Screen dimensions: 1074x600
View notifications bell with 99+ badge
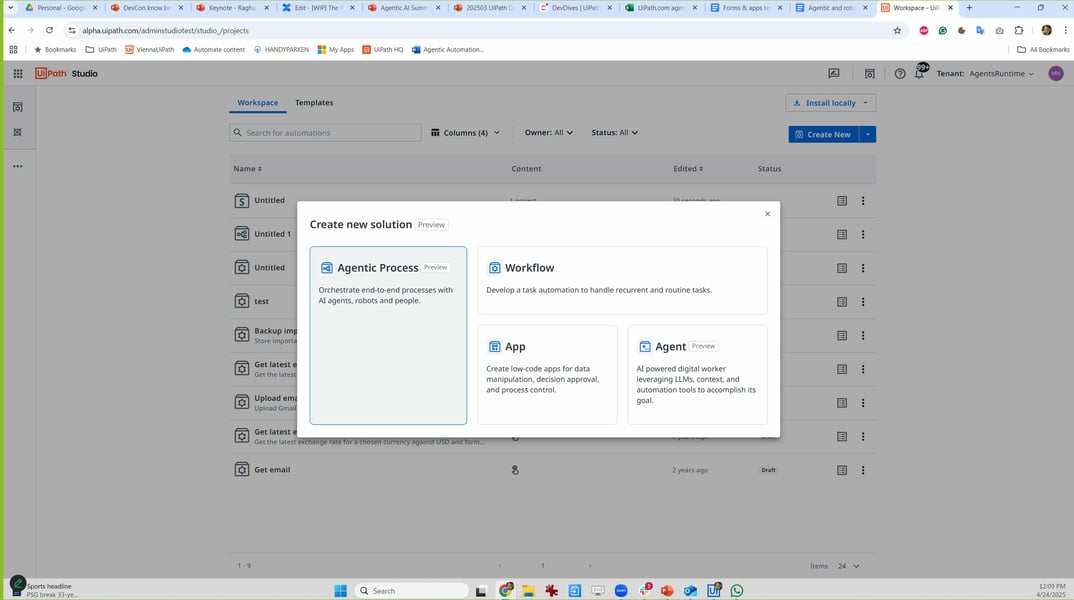tap(920, 72)
